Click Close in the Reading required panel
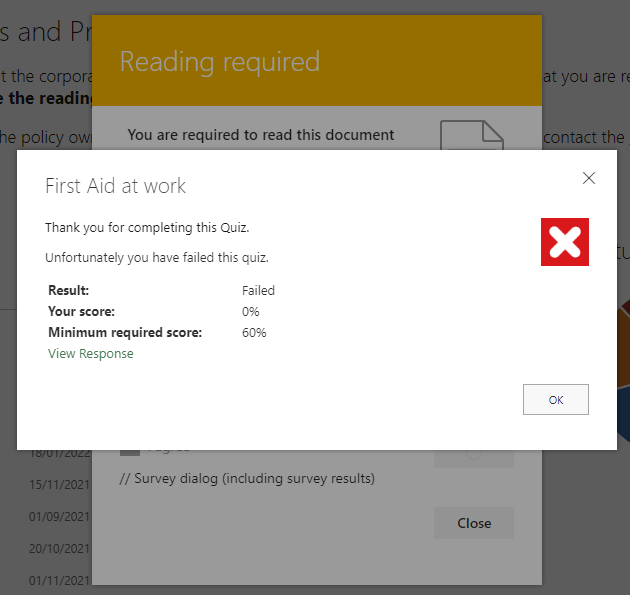The width and height of the screenshot is (630, 595). tap(473, 523)
